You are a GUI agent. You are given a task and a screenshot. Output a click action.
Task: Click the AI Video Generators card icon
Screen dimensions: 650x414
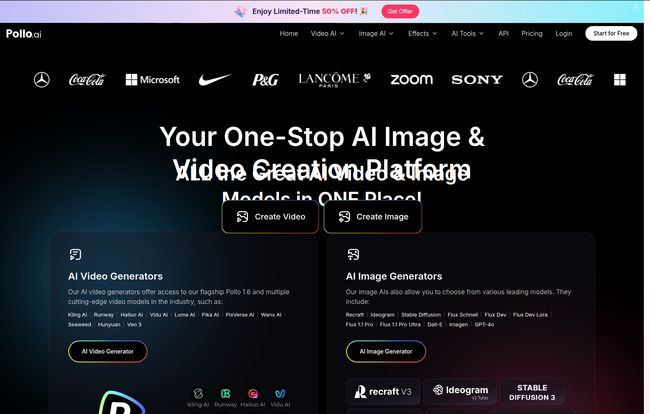click(75, 254)
